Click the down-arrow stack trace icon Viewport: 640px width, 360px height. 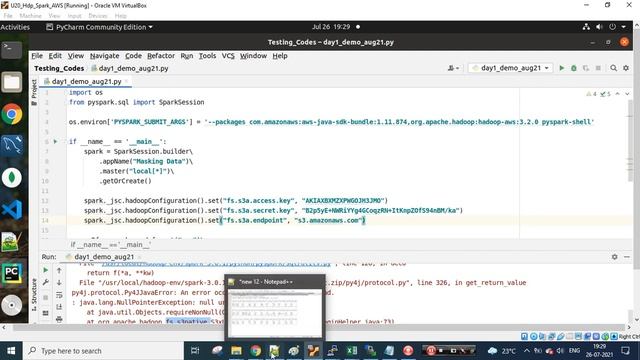(59, 282)
